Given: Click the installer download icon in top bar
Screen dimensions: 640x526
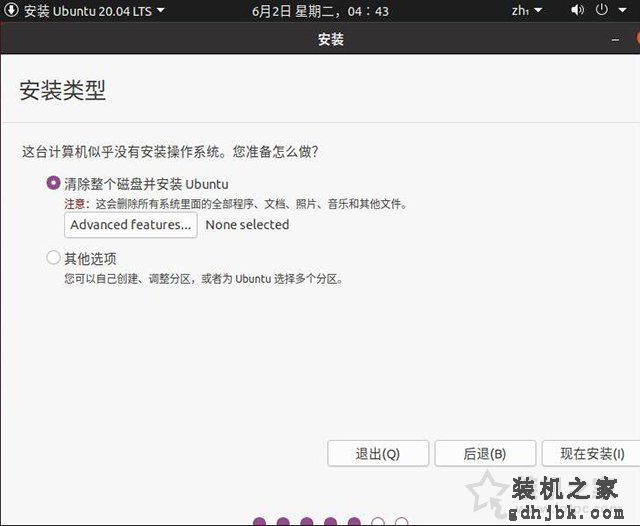Looking at the screenshot, I should (11, 10).
